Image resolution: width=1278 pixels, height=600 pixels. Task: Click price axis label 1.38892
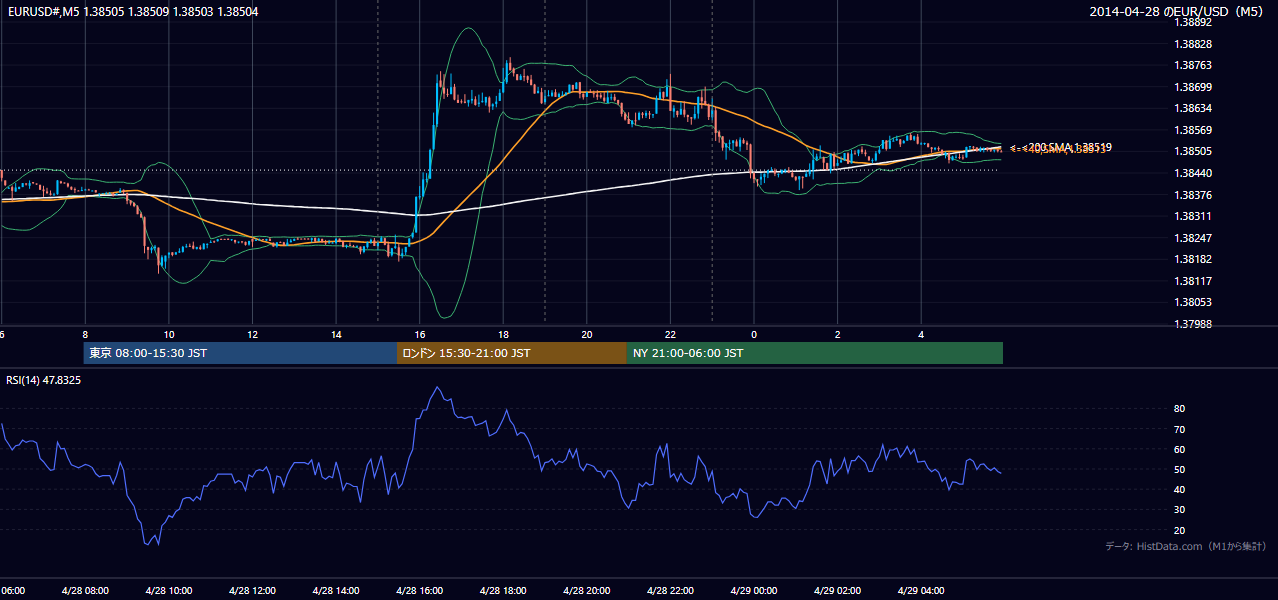tap(1194, 22)
